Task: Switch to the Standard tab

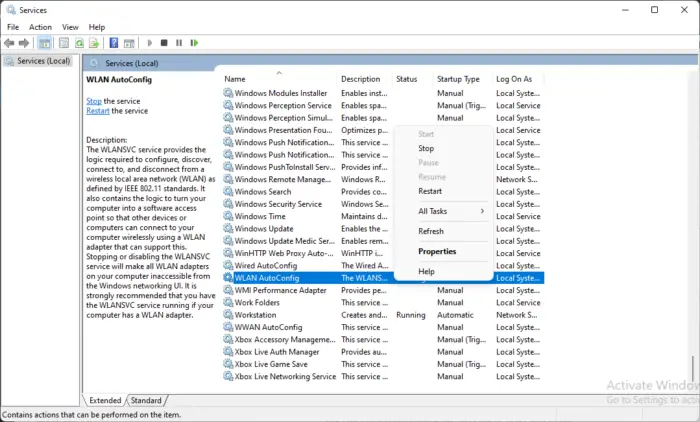Action: 146,400
